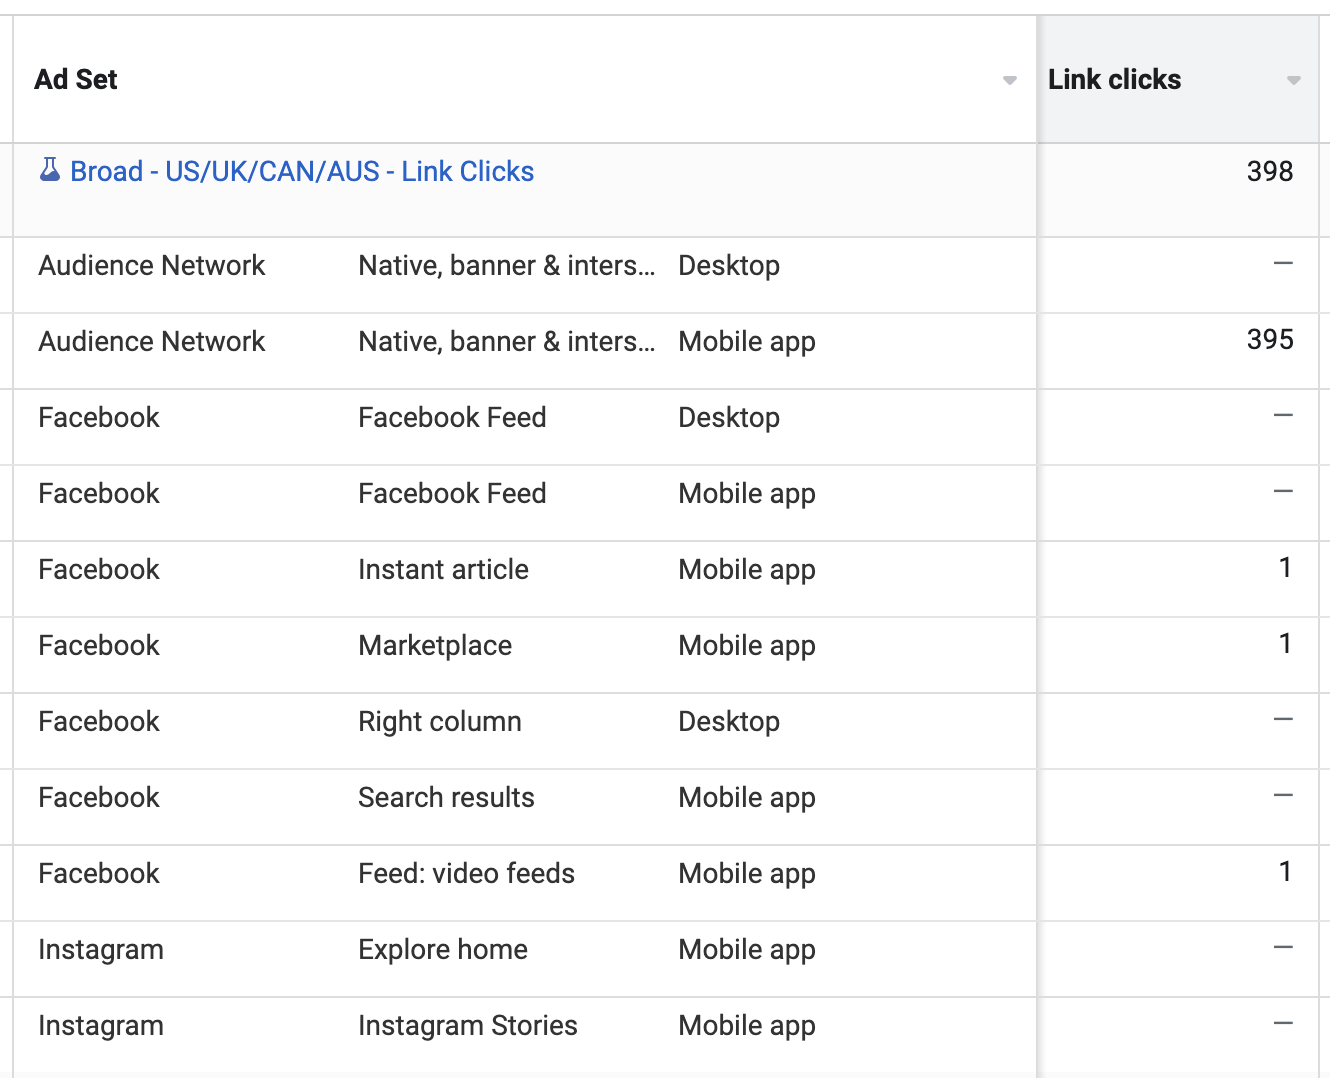This screenshot has width=1330, height=1078.
Task: Open the Ad Set column dropdown arrow
Action: click(1010, 80)
